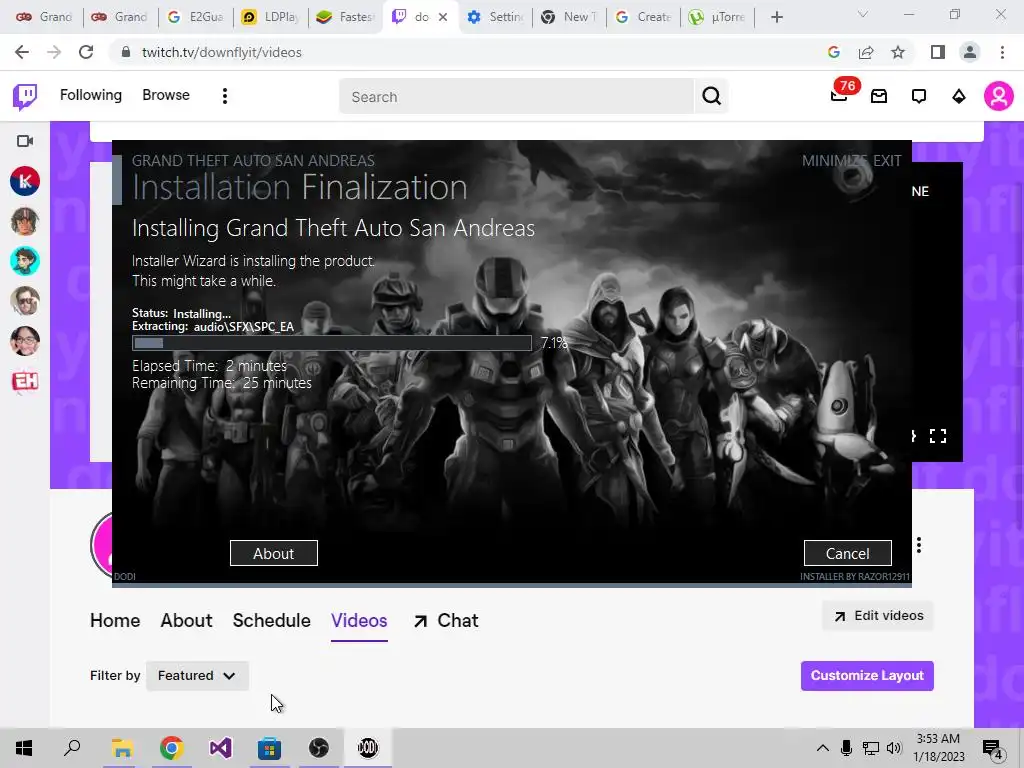This screenshot has width=1024, height=768.
Task: Open the teal-background avatar channel in sidebar
Action: (x=25, y=261)
